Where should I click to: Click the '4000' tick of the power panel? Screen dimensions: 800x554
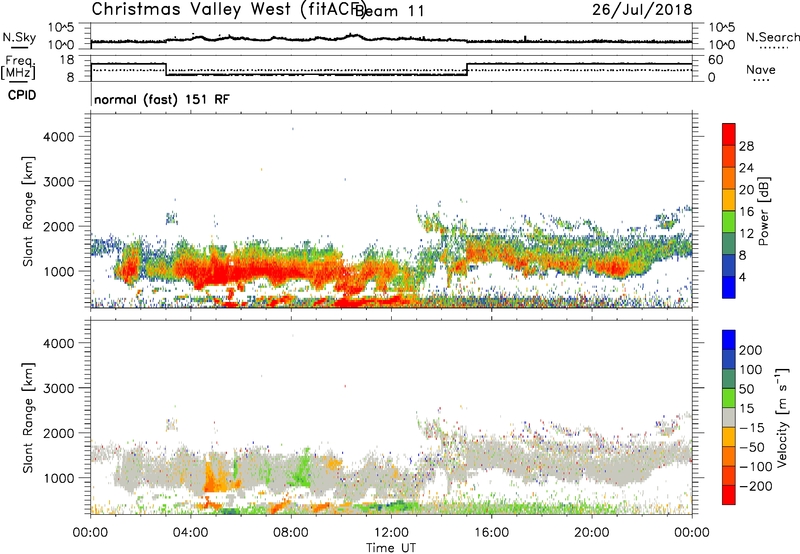(59, 137)
